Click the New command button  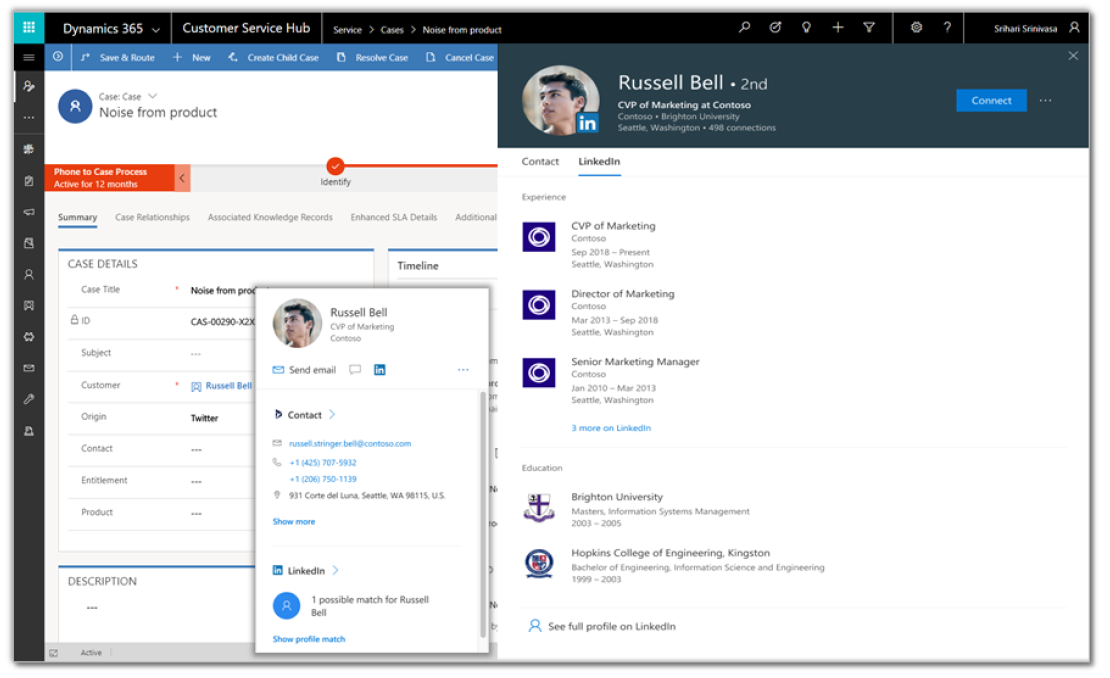(192, 57)
